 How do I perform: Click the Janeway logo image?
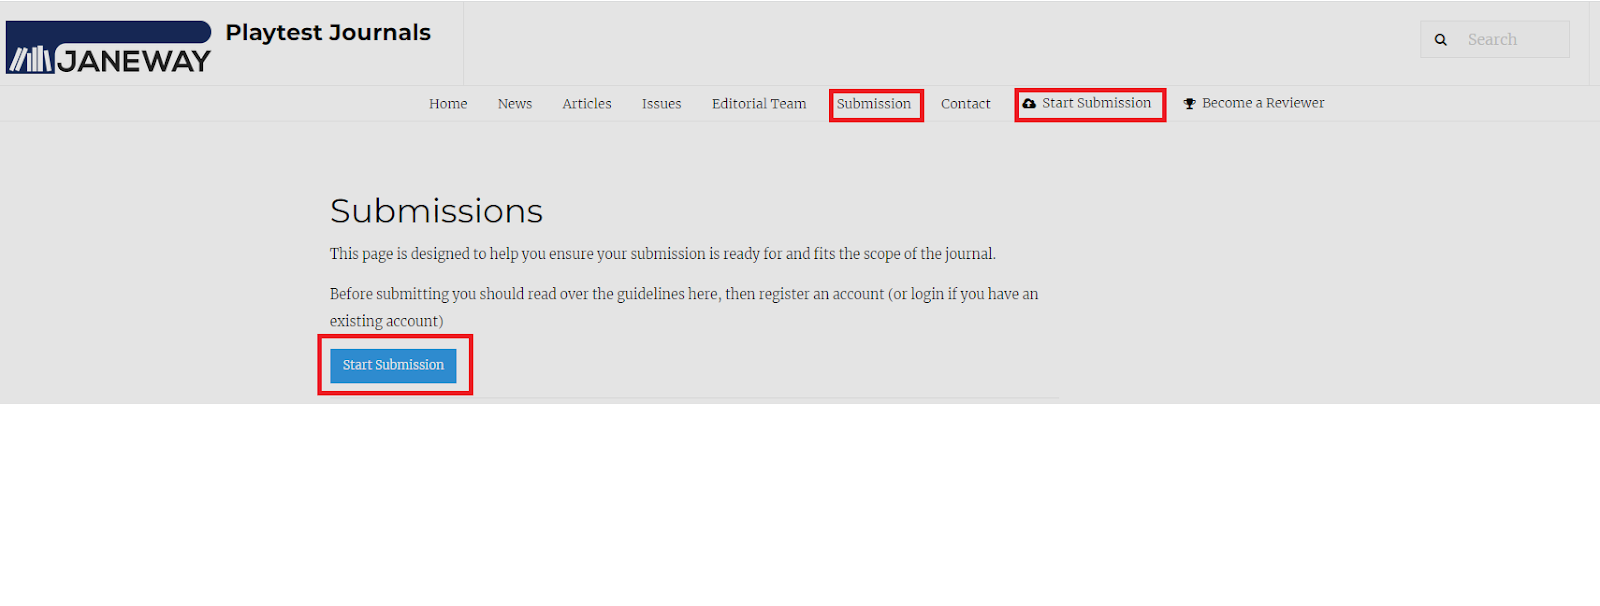pyautogui.click(x=109, y=48)
